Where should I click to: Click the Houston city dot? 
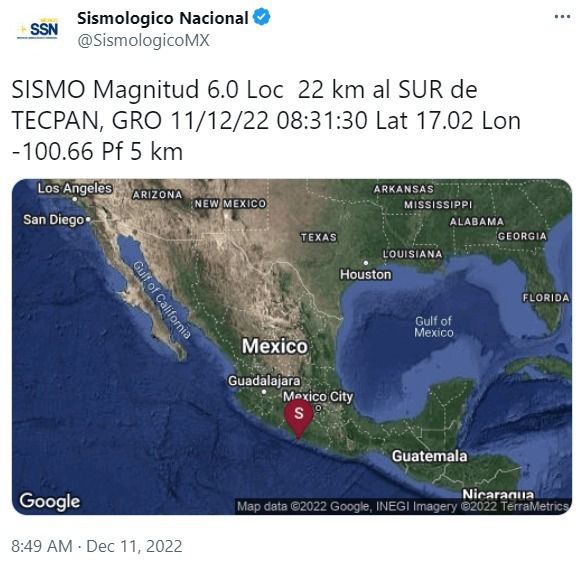point(366,263)
